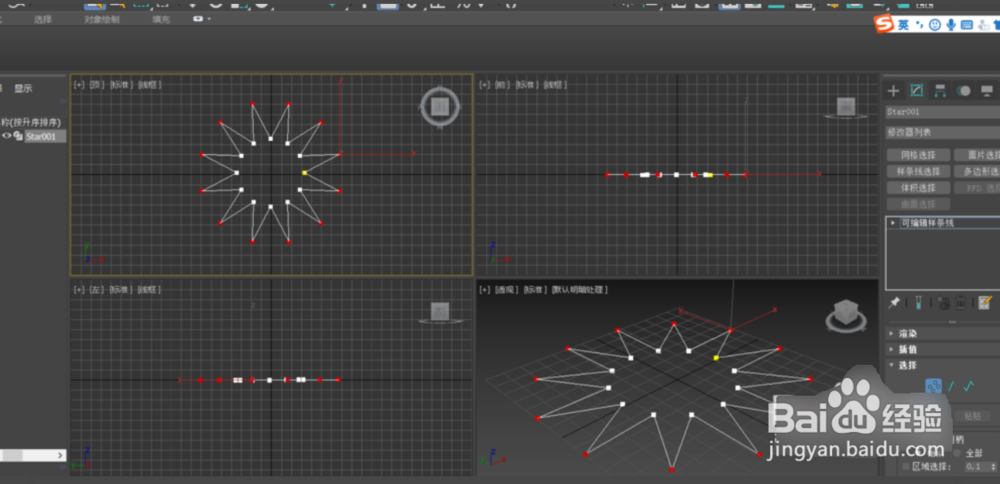This screenshot has height=484, width=1000.
Task: Open the 显示 menu in scene explorer
Action: tap(24, 89)
